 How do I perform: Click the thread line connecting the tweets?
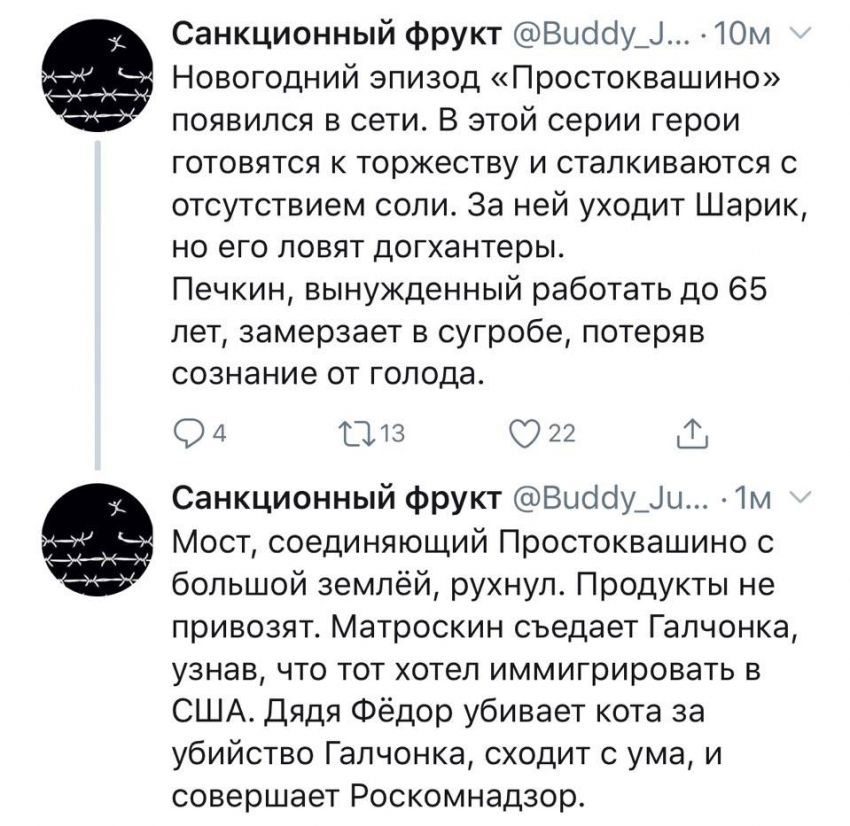coord(98,306)
